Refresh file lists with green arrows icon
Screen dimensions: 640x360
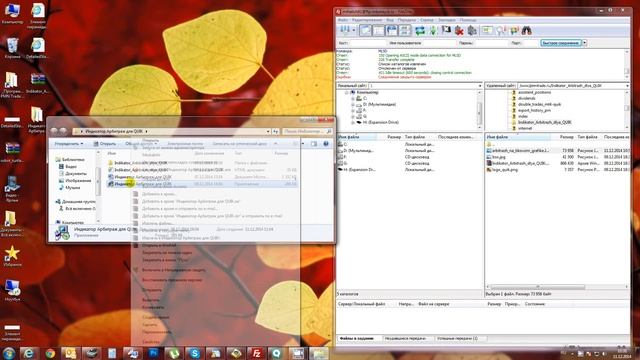(x=420, y=31)
